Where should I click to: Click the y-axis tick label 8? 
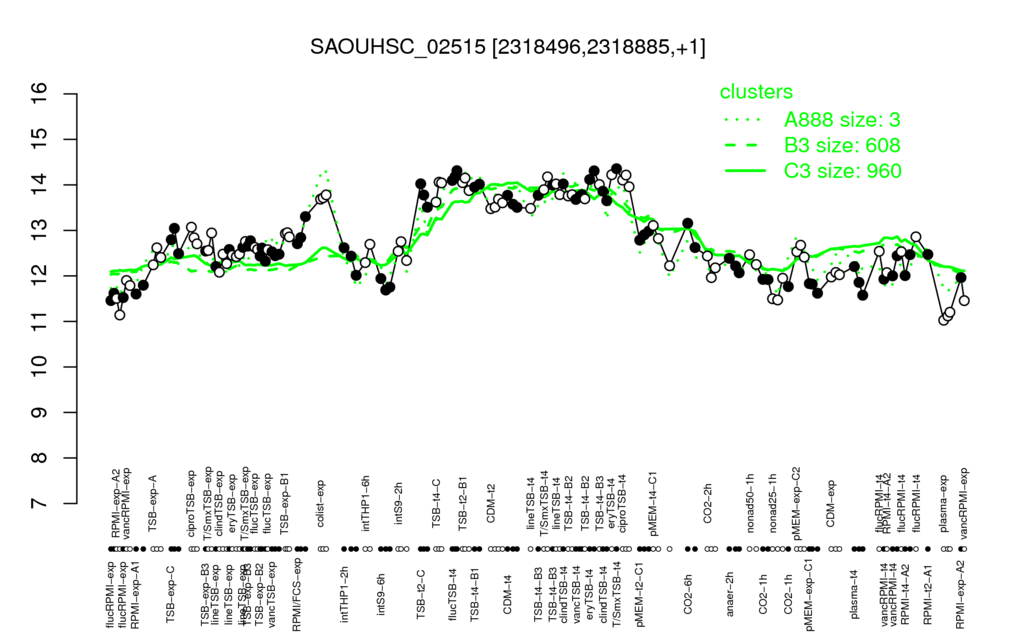coord(39,458)
